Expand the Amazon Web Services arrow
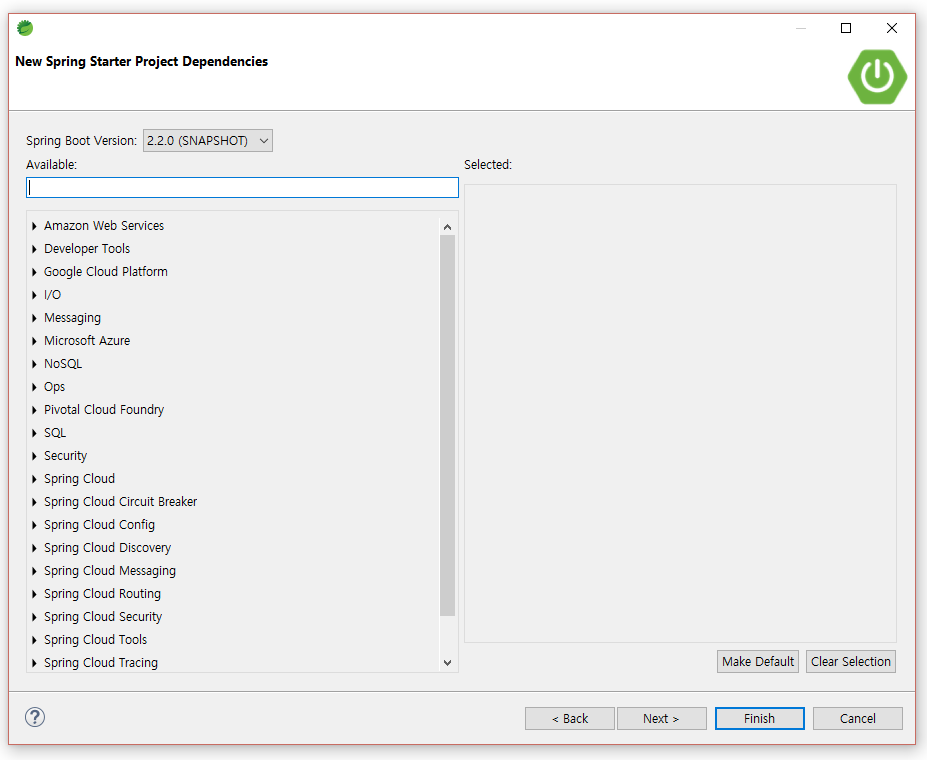The image size is (927, 760). pyautogui.click(x=34, y=226)
